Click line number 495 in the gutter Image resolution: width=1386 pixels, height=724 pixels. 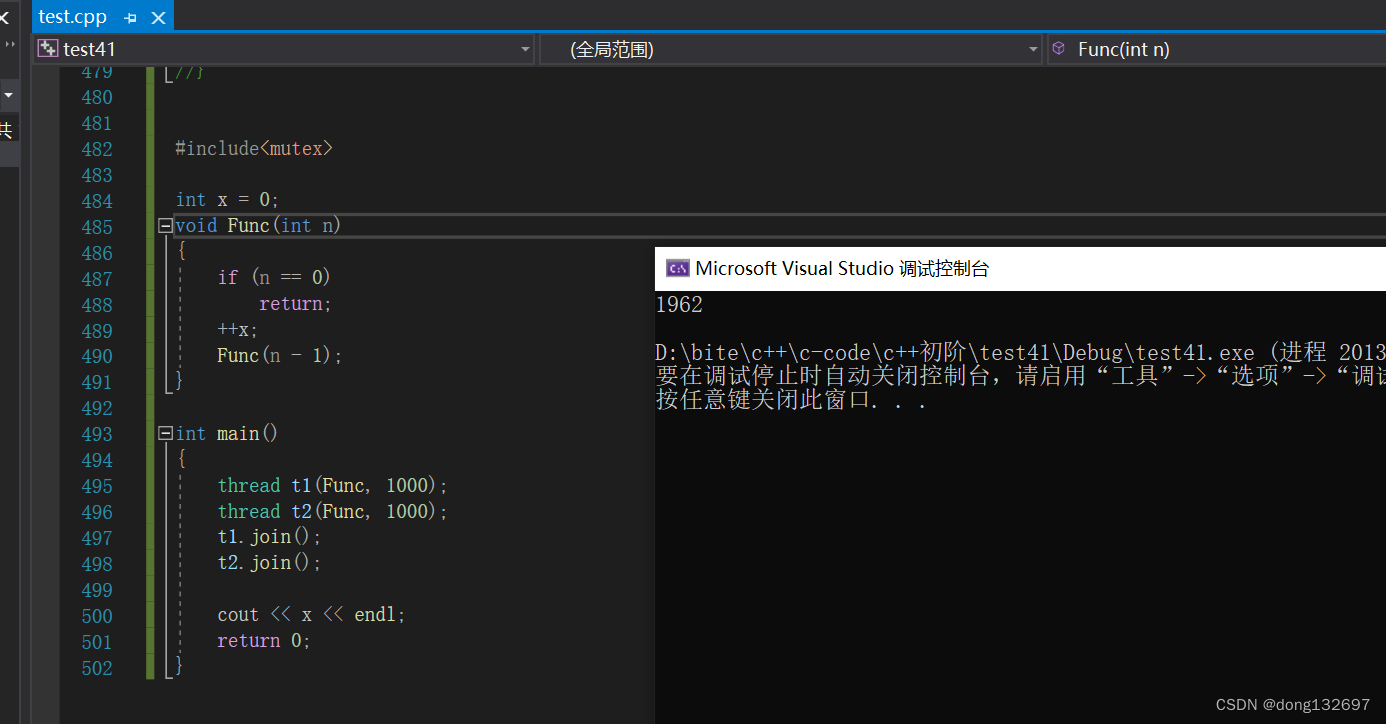pyautogui.click(x=97, y=488)
